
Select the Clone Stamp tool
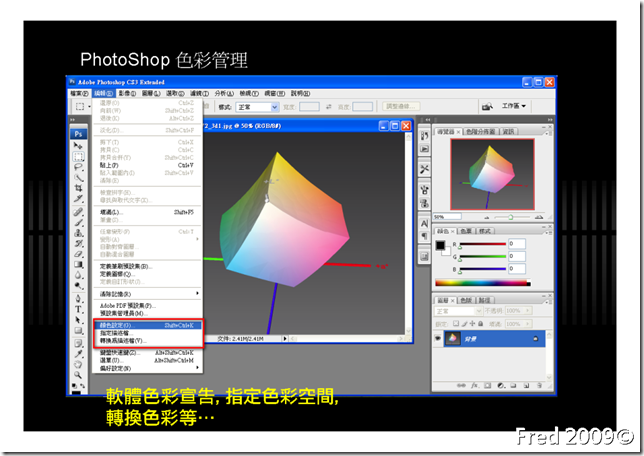pyautogui.click(x=78, y=233)
